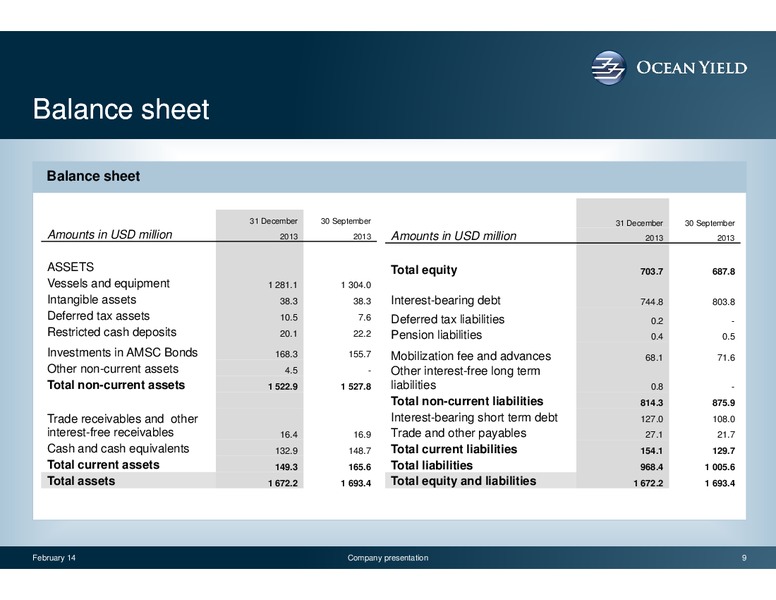This screenshot has width=776, height=600.
Task: Select the non-current liabilities value 875.9
Action: click(x=724, y=403)
